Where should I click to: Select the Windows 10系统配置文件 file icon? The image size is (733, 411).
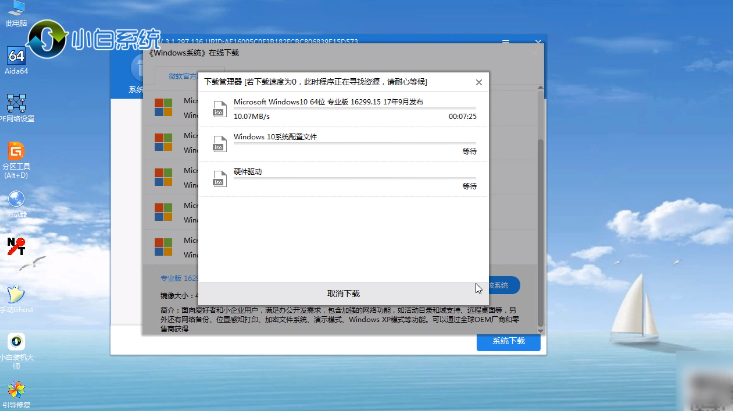tap(219, 144)
